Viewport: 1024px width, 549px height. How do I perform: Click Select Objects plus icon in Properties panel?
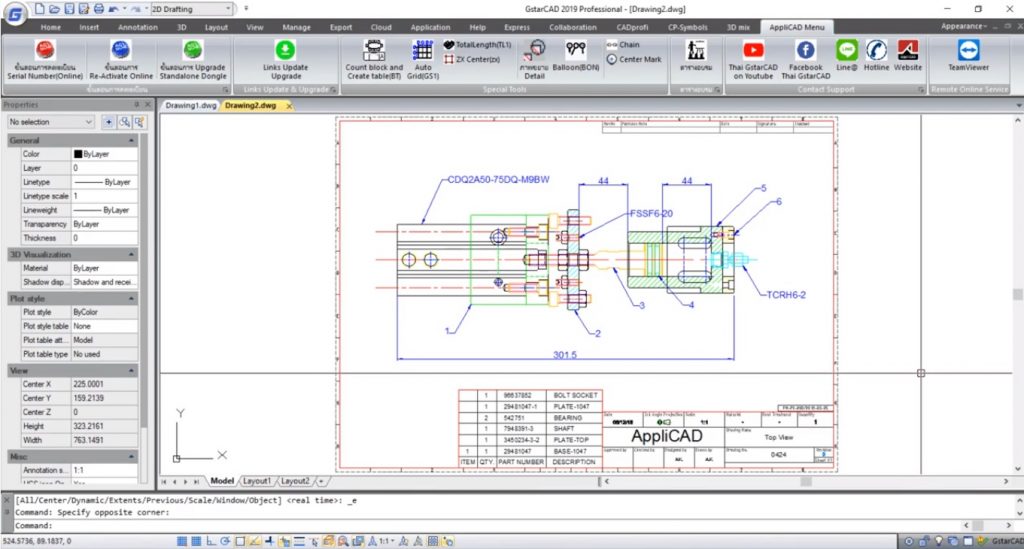tap(108, 122)
